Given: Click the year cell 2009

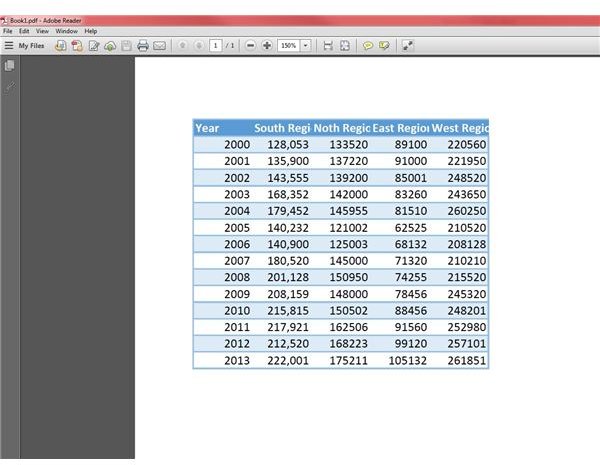Looking at the screenshot, I should tap(237, 294).
